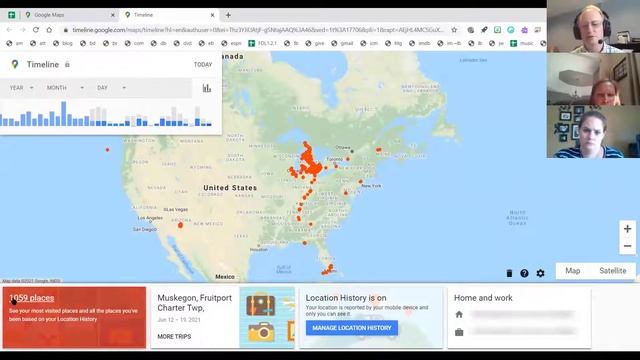Open the FDL1.2.1 bookmark
The width and height of the screenshot is (640, 360).
(x=262, y=43)
